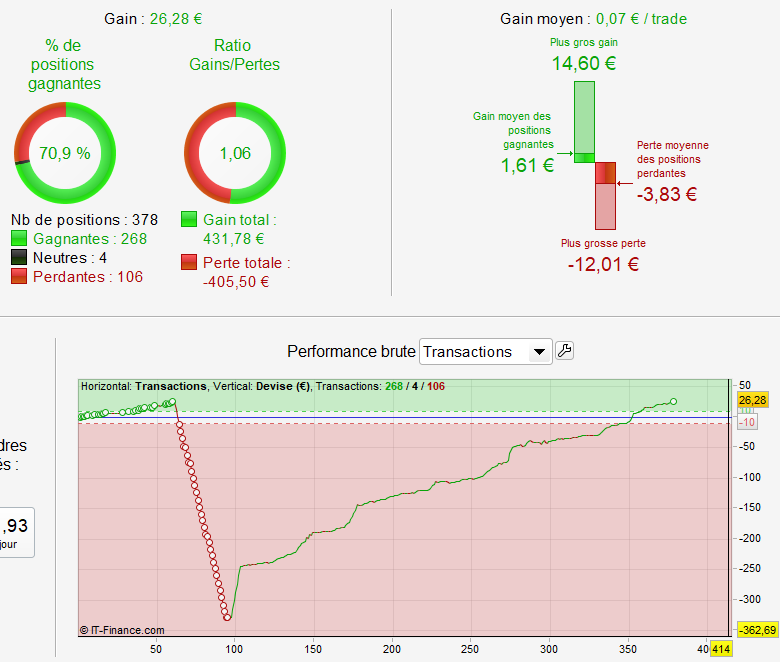Click the chart header 'Horizontal: Transactions' text
Image resolution: width=780 pixels, height=662 pixels.
click(x=144, y=386)
